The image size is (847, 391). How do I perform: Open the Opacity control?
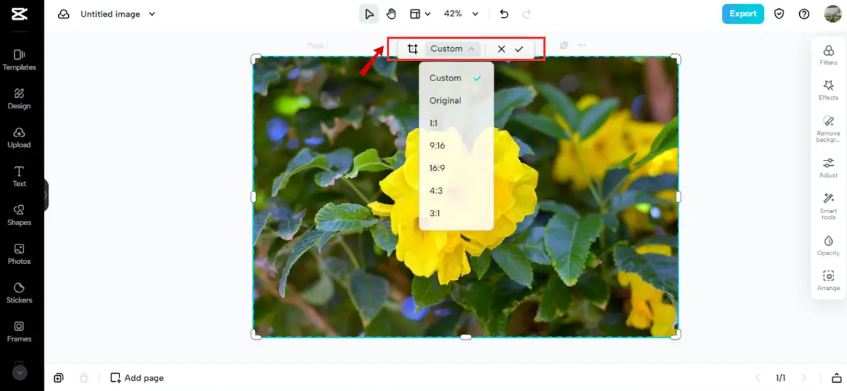click(828, 246)
